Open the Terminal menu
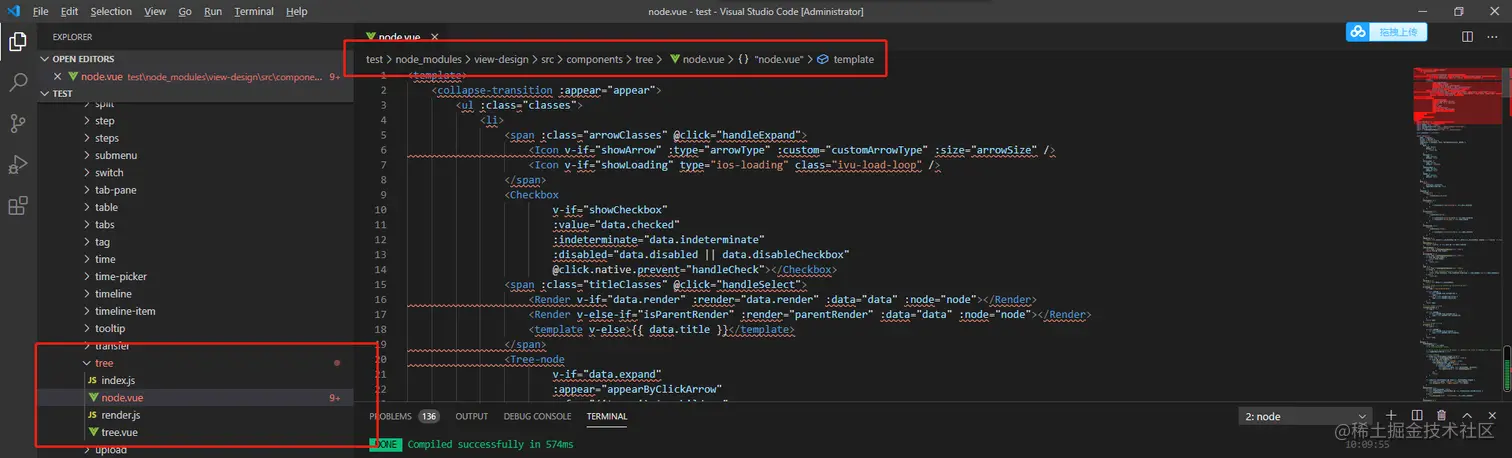 (254, 11)
